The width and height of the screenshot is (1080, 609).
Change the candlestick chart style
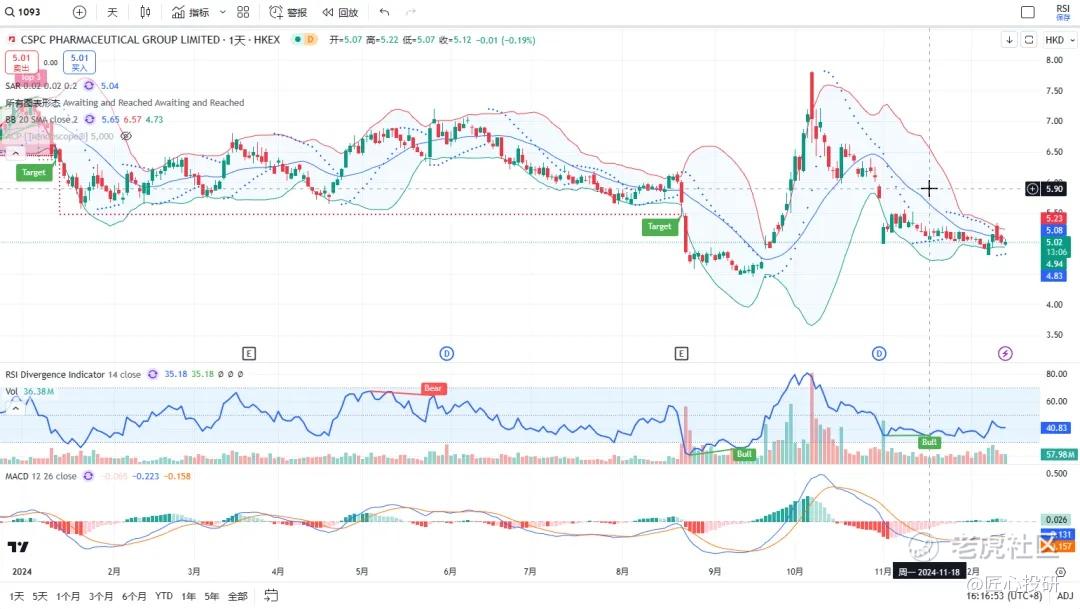coord(145,12)
